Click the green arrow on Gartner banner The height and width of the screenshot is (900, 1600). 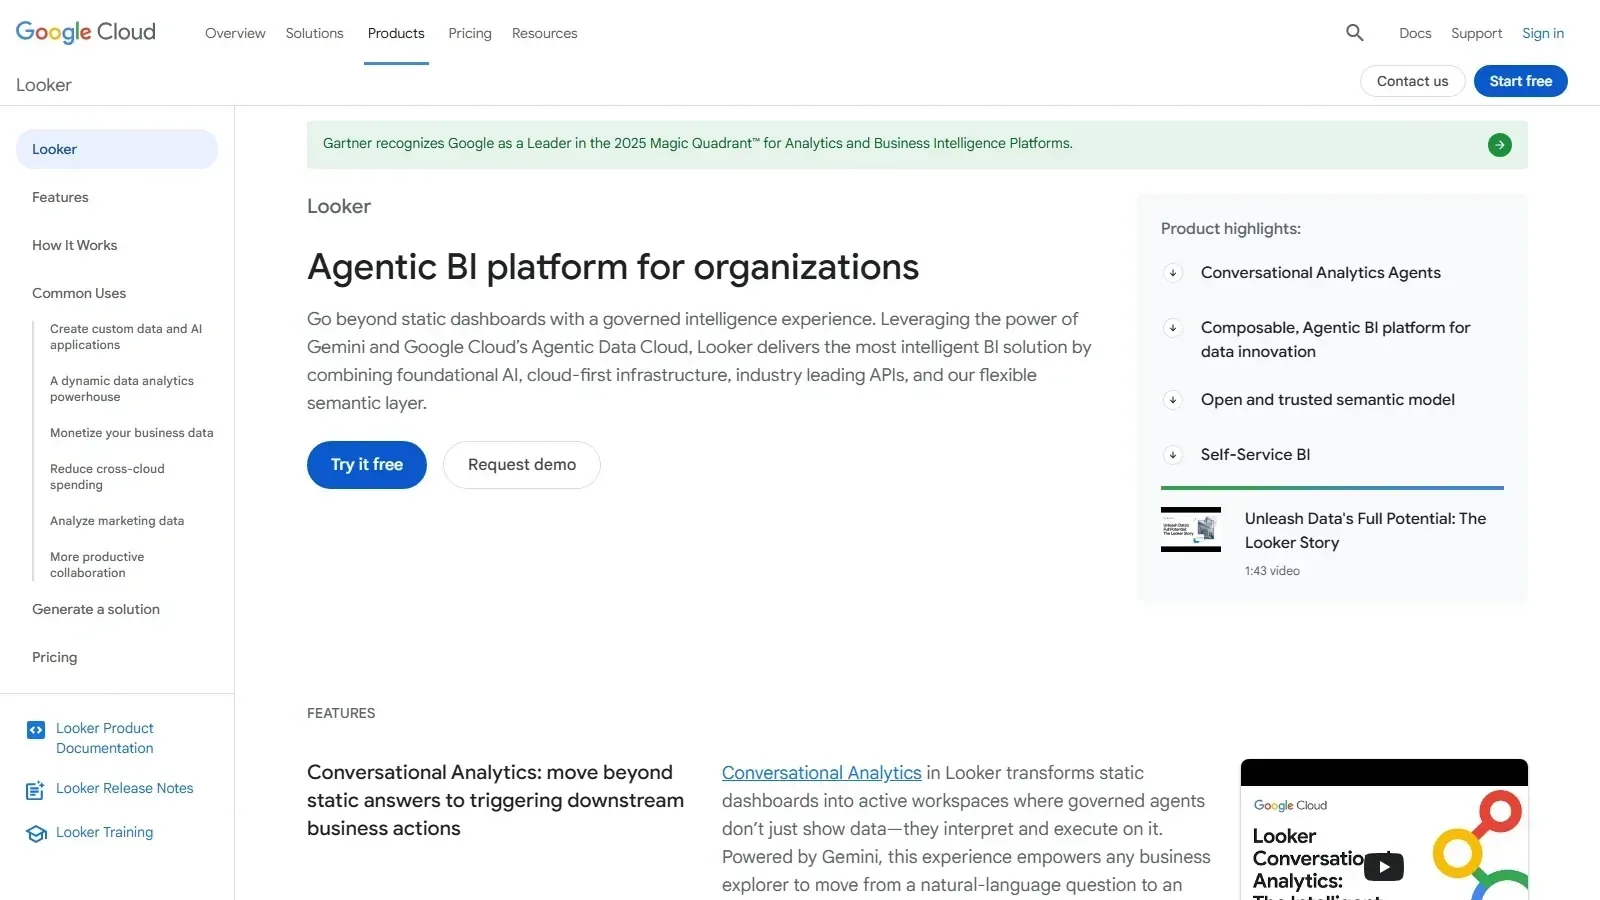[1500, 145]
